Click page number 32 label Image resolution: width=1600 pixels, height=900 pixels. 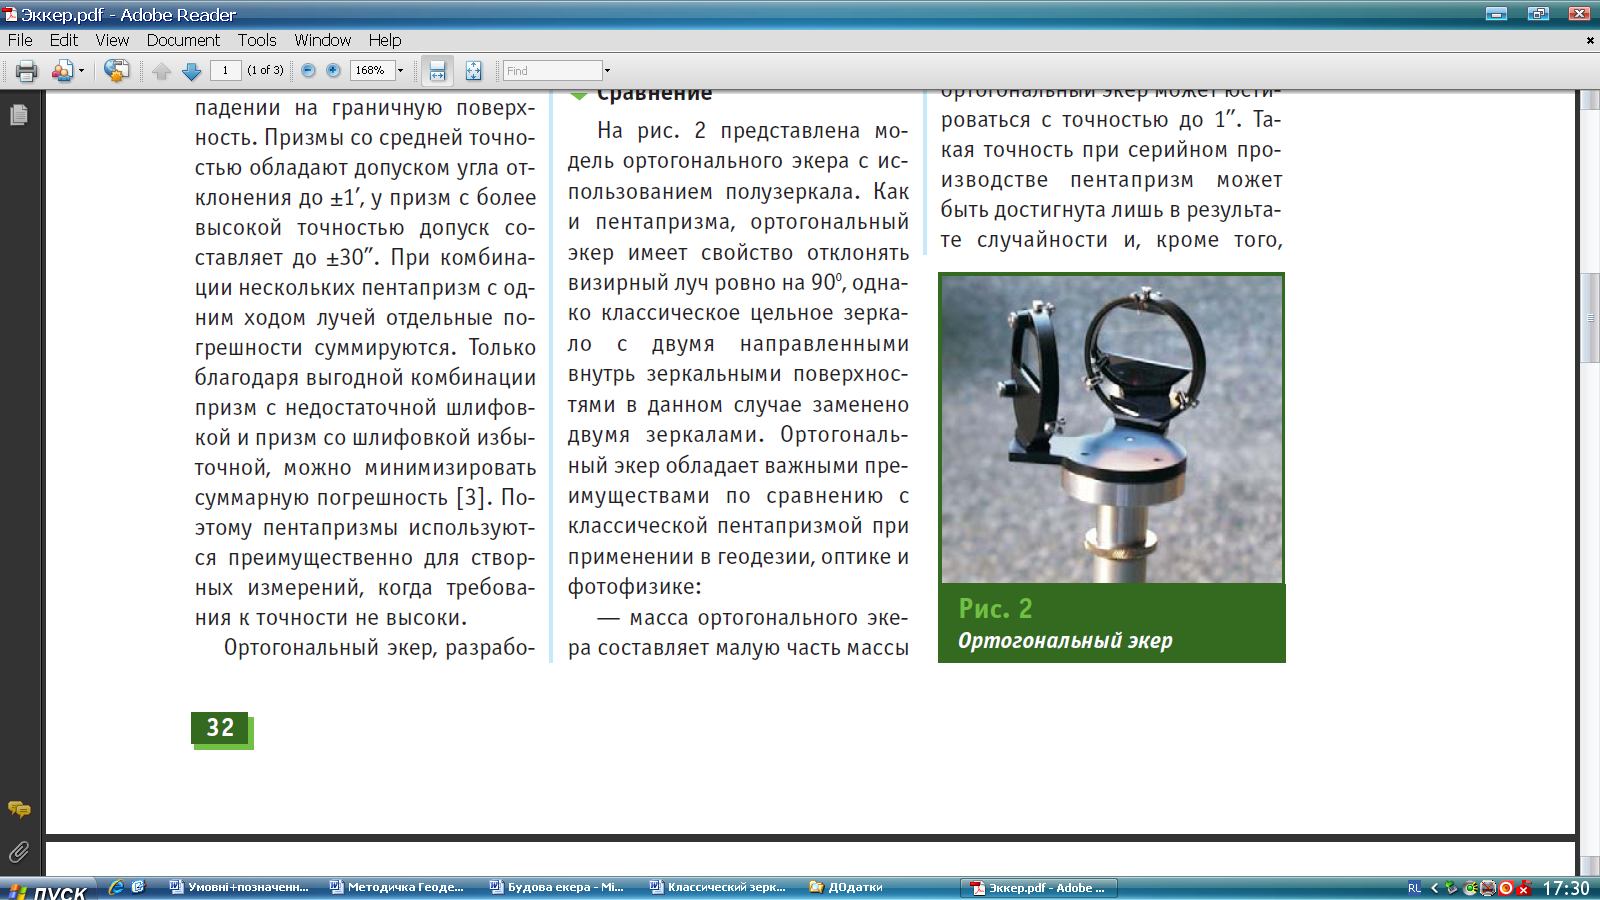pyautogui.click(x=220, y=728)
